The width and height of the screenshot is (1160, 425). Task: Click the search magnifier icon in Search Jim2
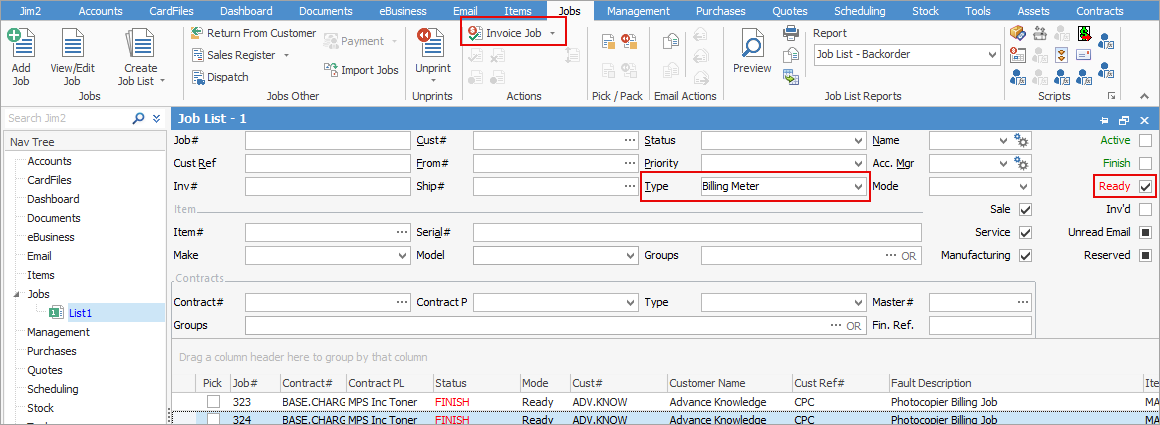click(138, 118)
